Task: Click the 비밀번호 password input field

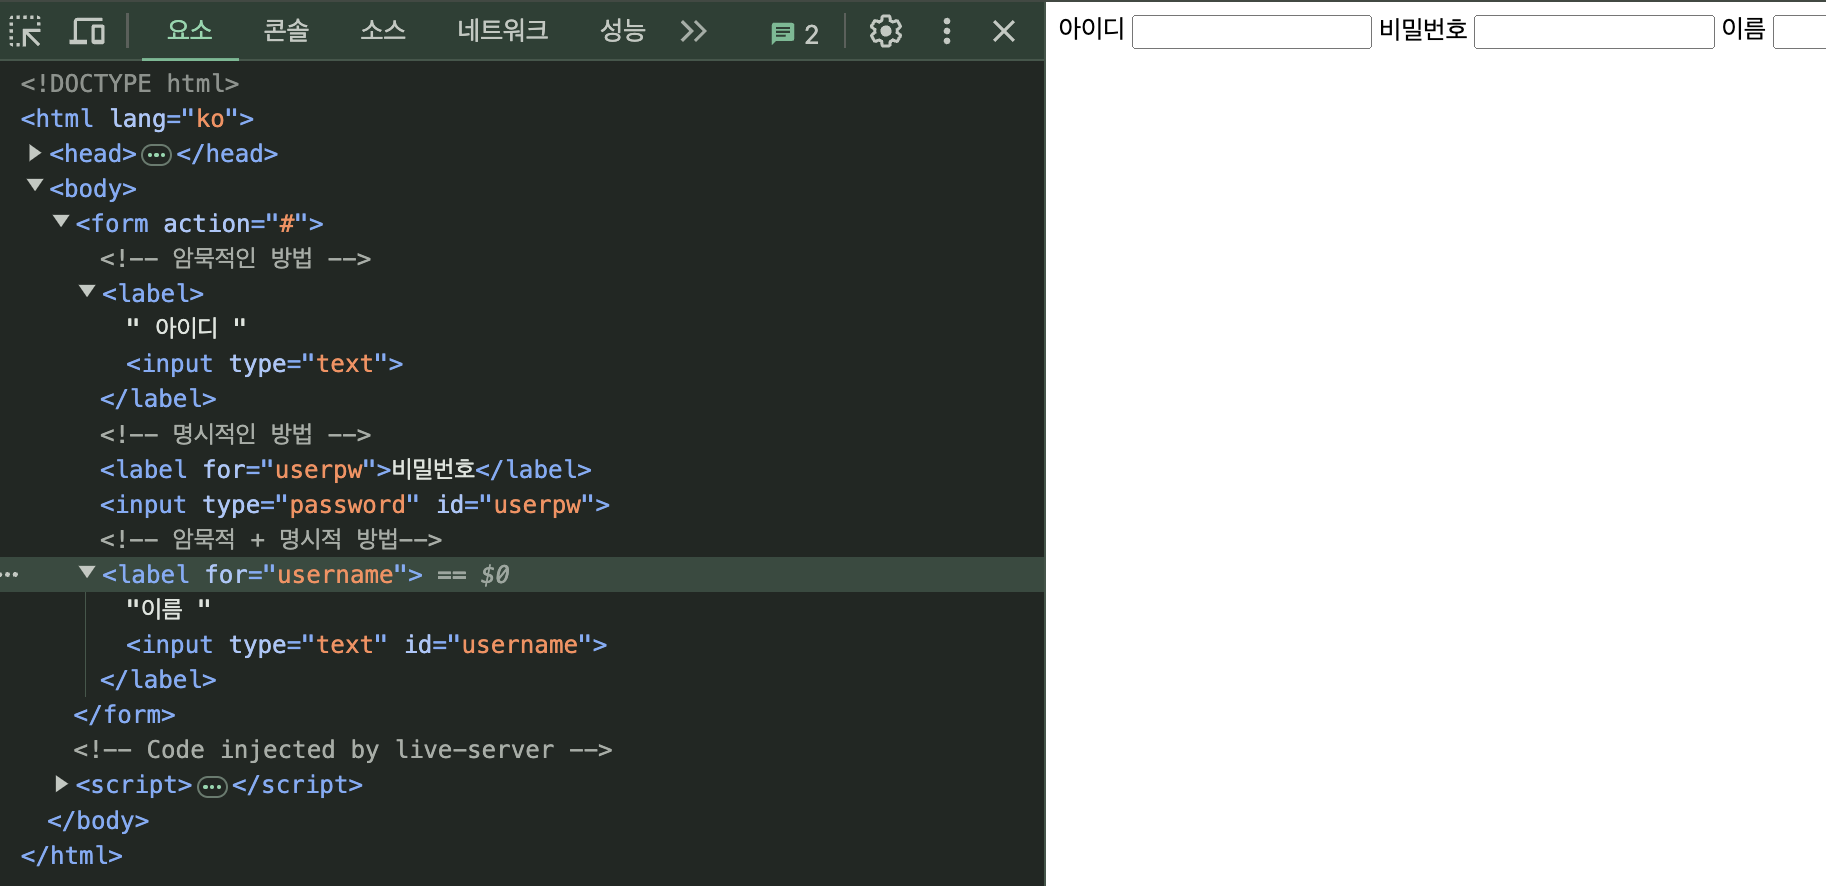Action: click(1594, 32)
